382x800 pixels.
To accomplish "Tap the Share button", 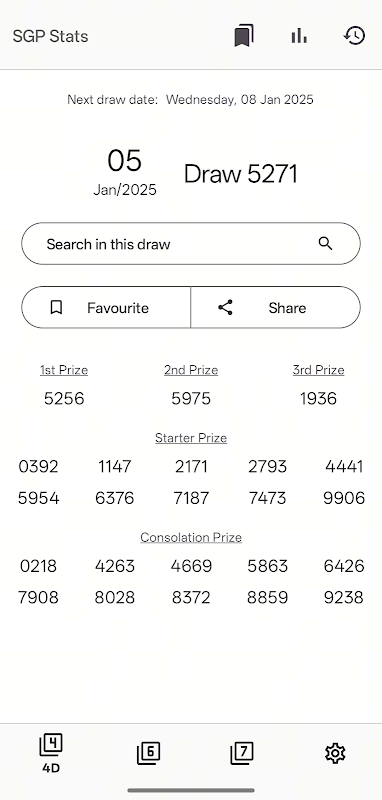I will click(275, 308).
